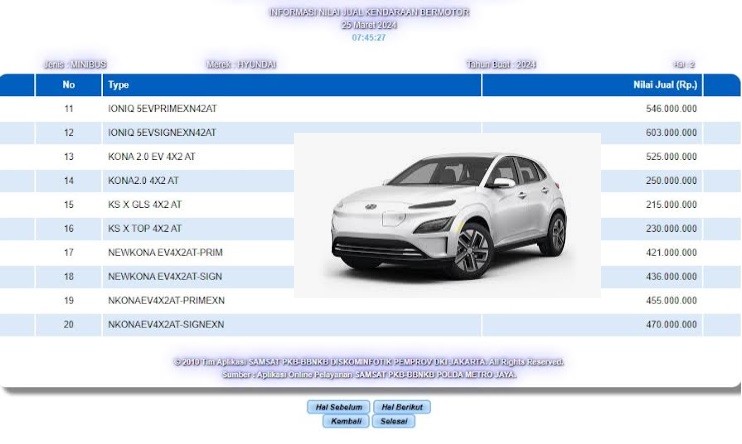Click the IONIQ 5EVSIGNEXN42AT type cell
742x444 pixels.
click(x=161, y=133)
